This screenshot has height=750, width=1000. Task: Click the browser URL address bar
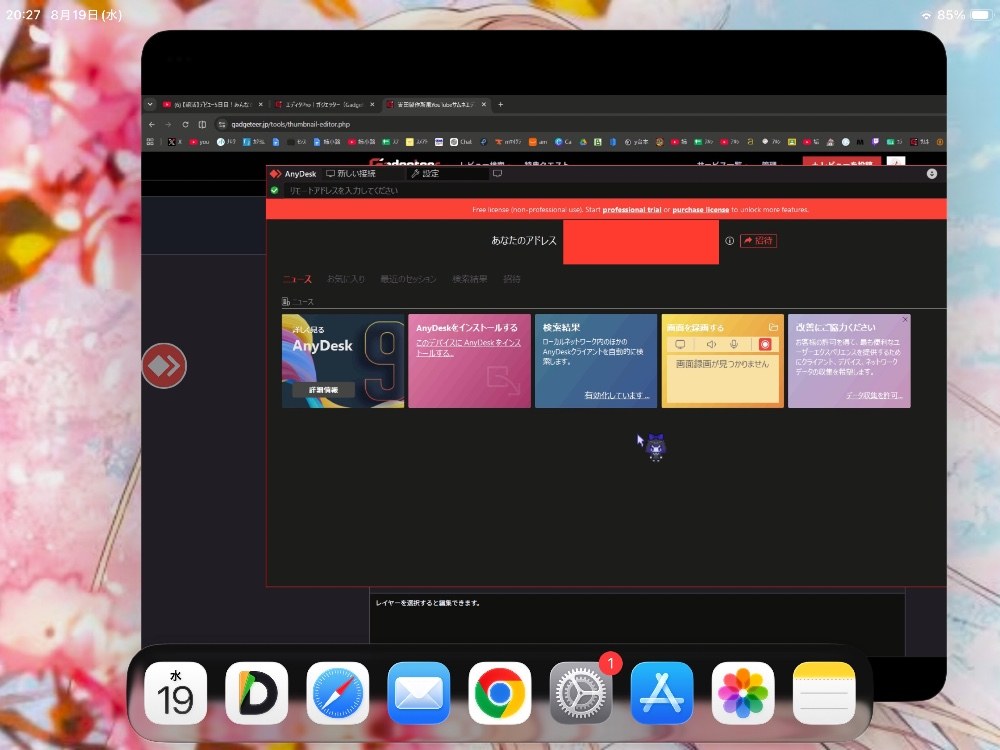coord(574,124)
